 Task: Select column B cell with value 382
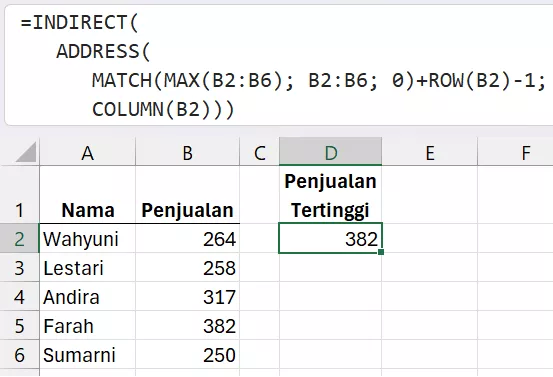pos(187,325)
